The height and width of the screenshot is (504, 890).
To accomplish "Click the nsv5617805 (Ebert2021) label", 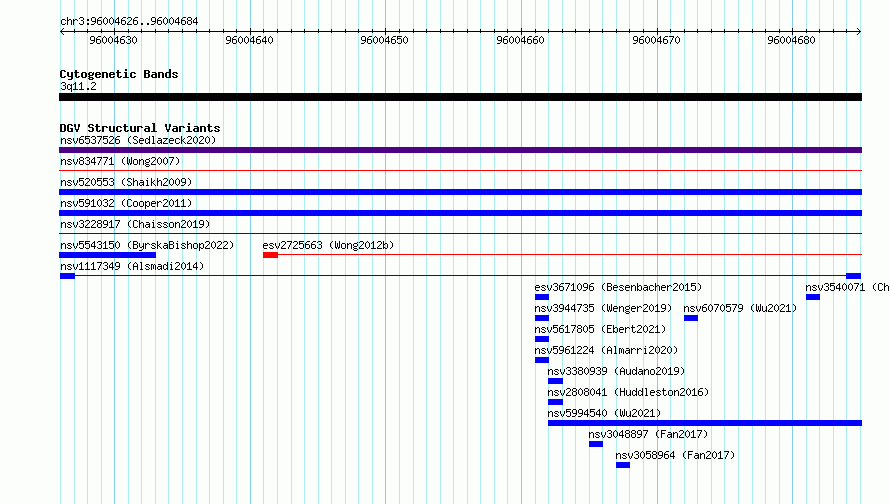I will (600, 329).
